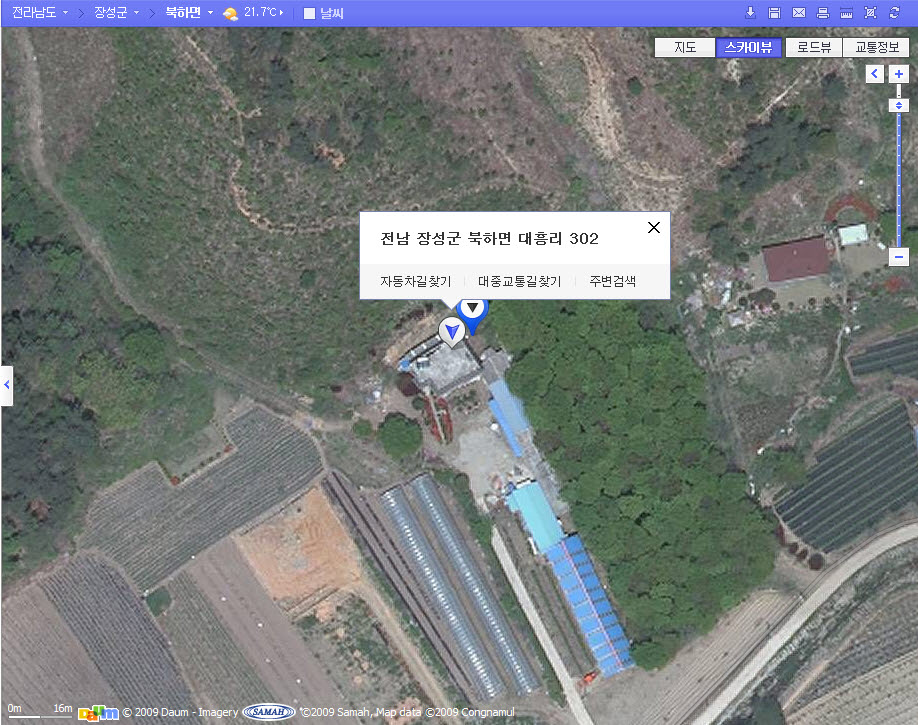Close the address info popup
The width and height of the screenshot is (918, 725).
654,227
